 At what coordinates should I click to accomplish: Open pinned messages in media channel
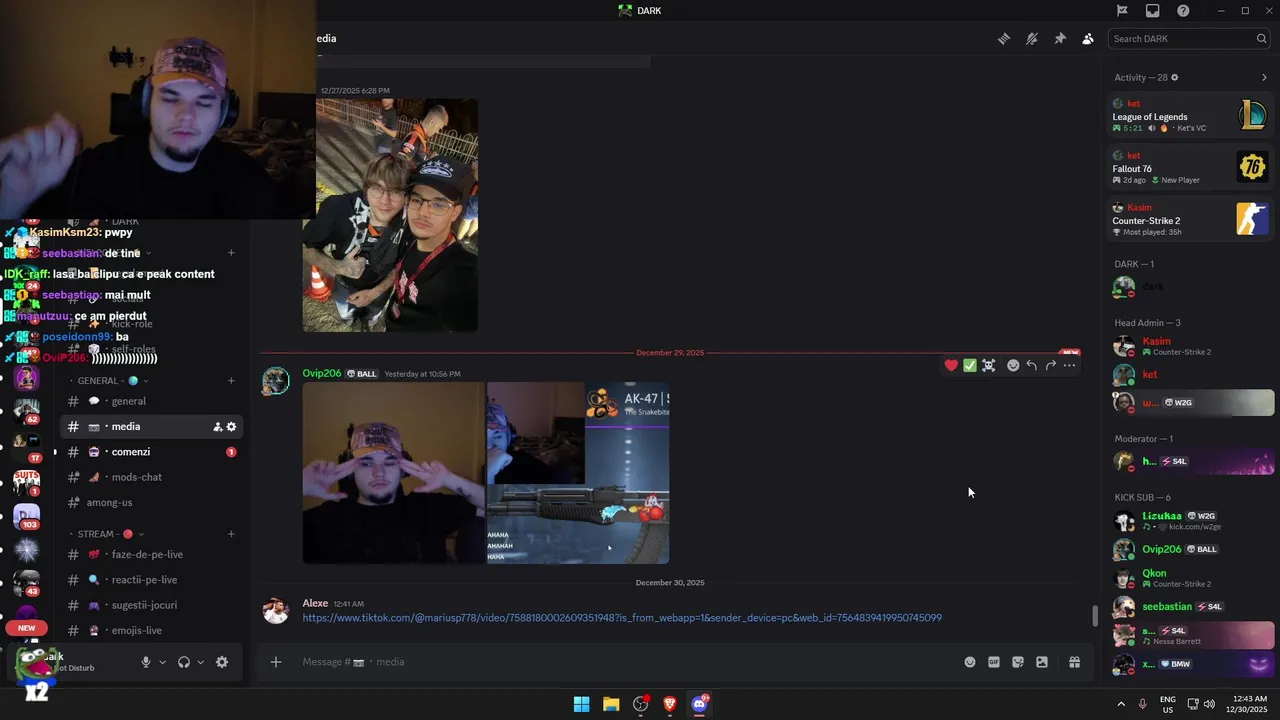point(1059,38)
